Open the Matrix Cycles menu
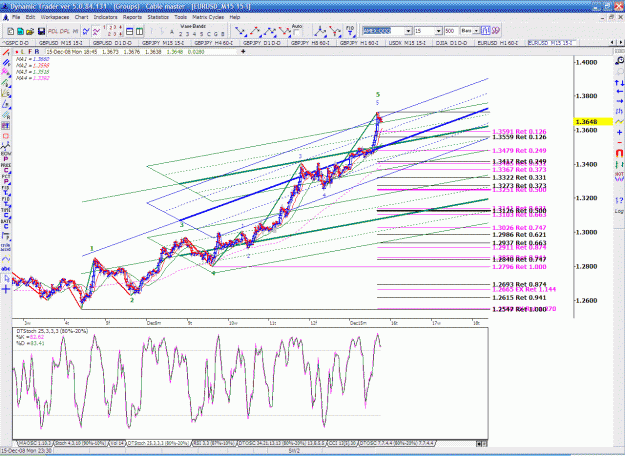Image resolution: width=625 pixels, height=456 pixels. 208,17
